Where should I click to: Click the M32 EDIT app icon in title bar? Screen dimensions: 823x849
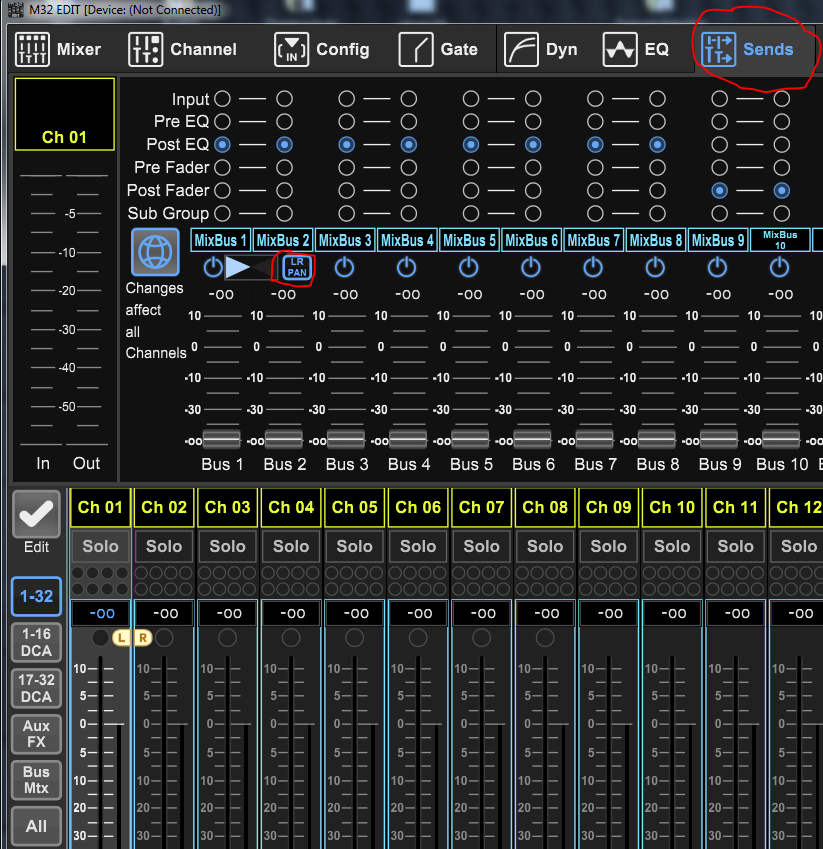coord(16,9)
